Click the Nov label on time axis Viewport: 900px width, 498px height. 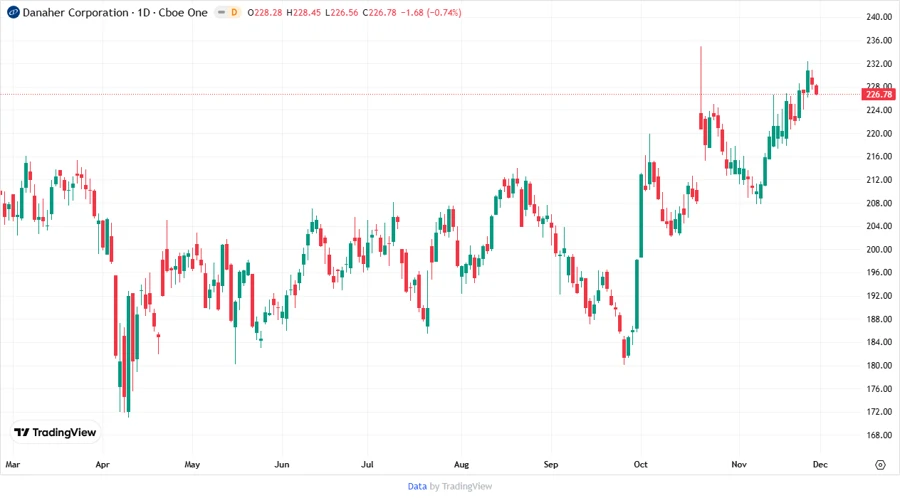point(739,465)
